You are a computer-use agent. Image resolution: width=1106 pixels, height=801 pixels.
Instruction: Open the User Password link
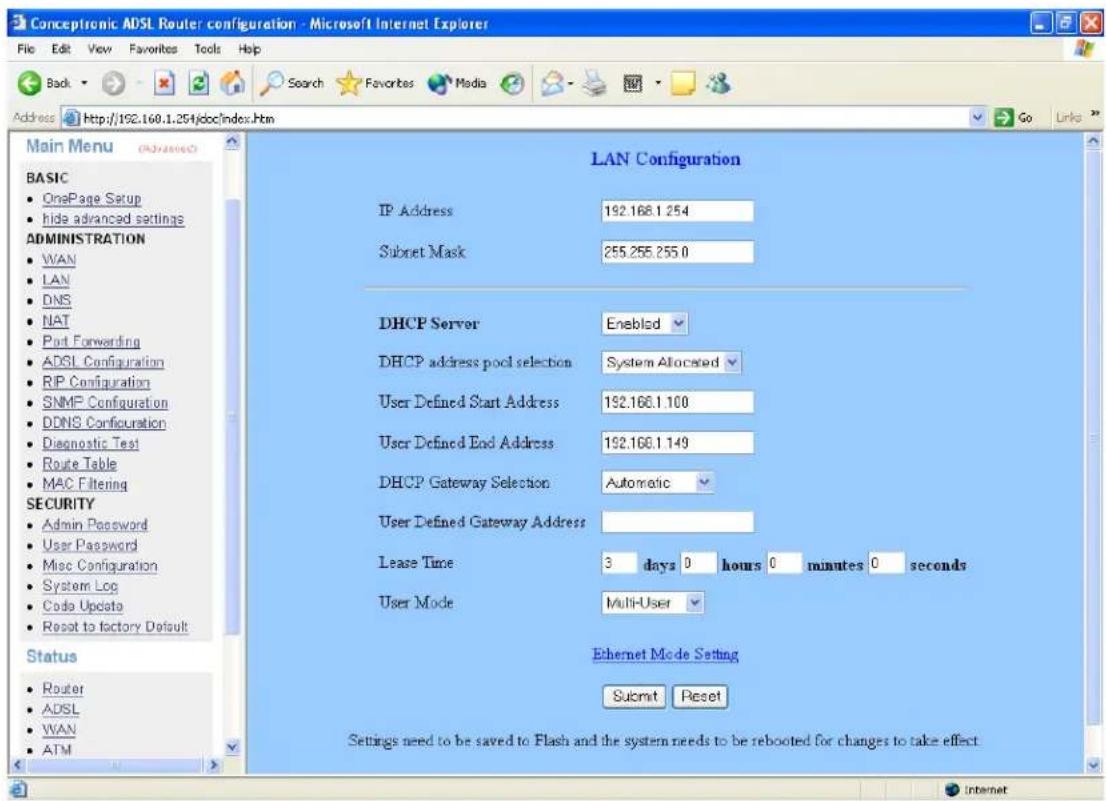tap(90, 546)
